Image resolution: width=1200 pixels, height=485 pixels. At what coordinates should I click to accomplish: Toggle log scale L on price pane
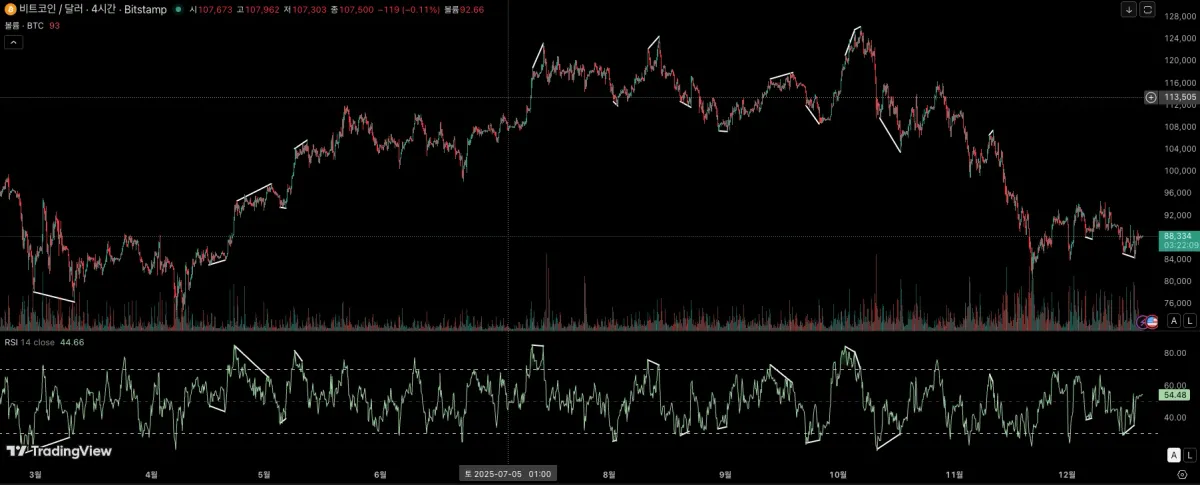click(x=1189, y=320)
